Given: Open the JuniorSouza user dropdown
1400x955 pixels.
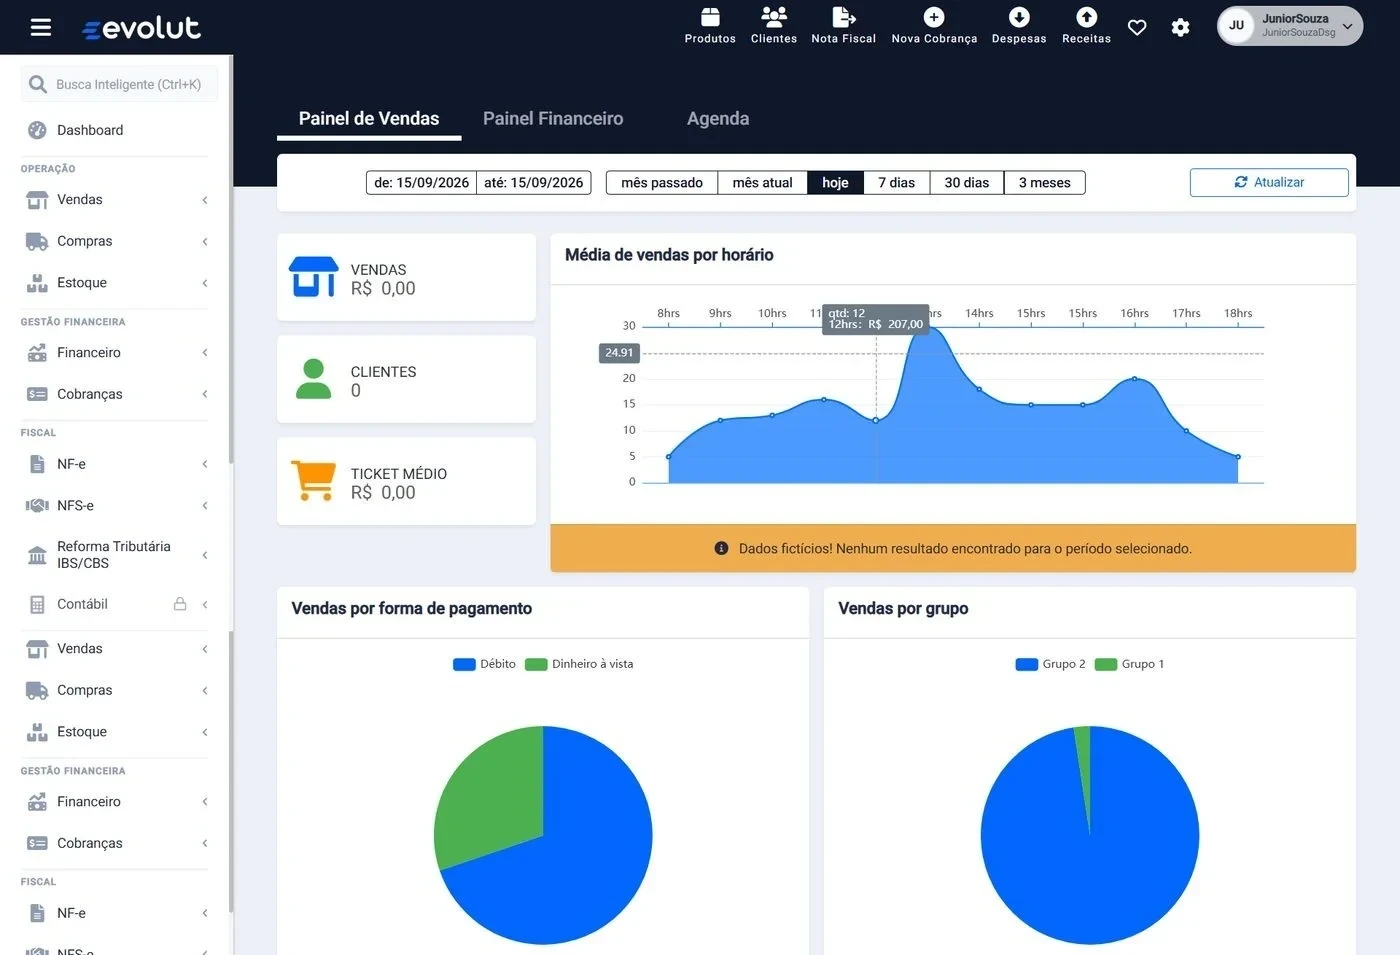Looking at the screenshot, I should coord(1290,26).
